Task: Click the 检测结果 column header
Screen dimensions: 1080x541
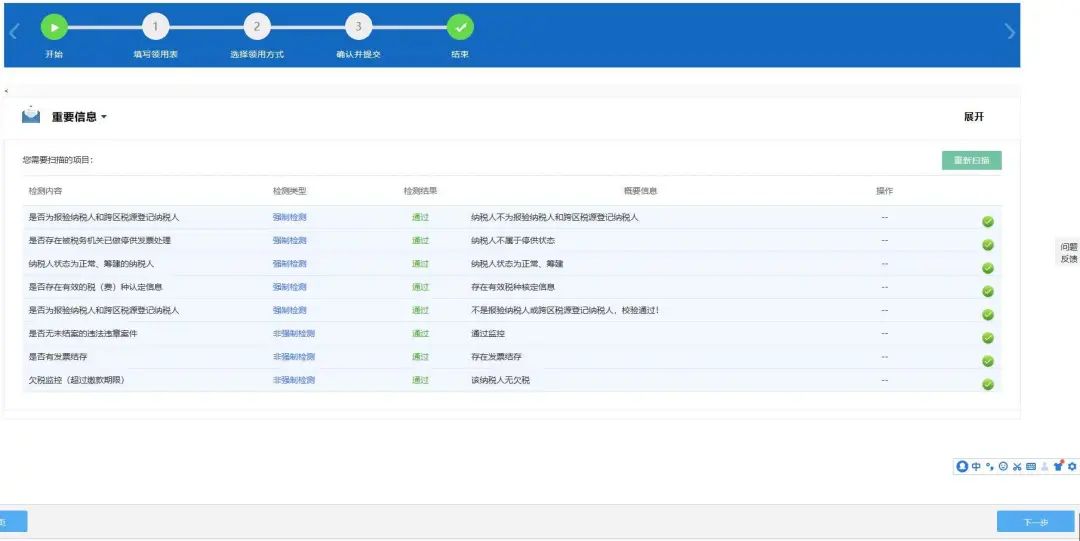Action: pos(420,191)
